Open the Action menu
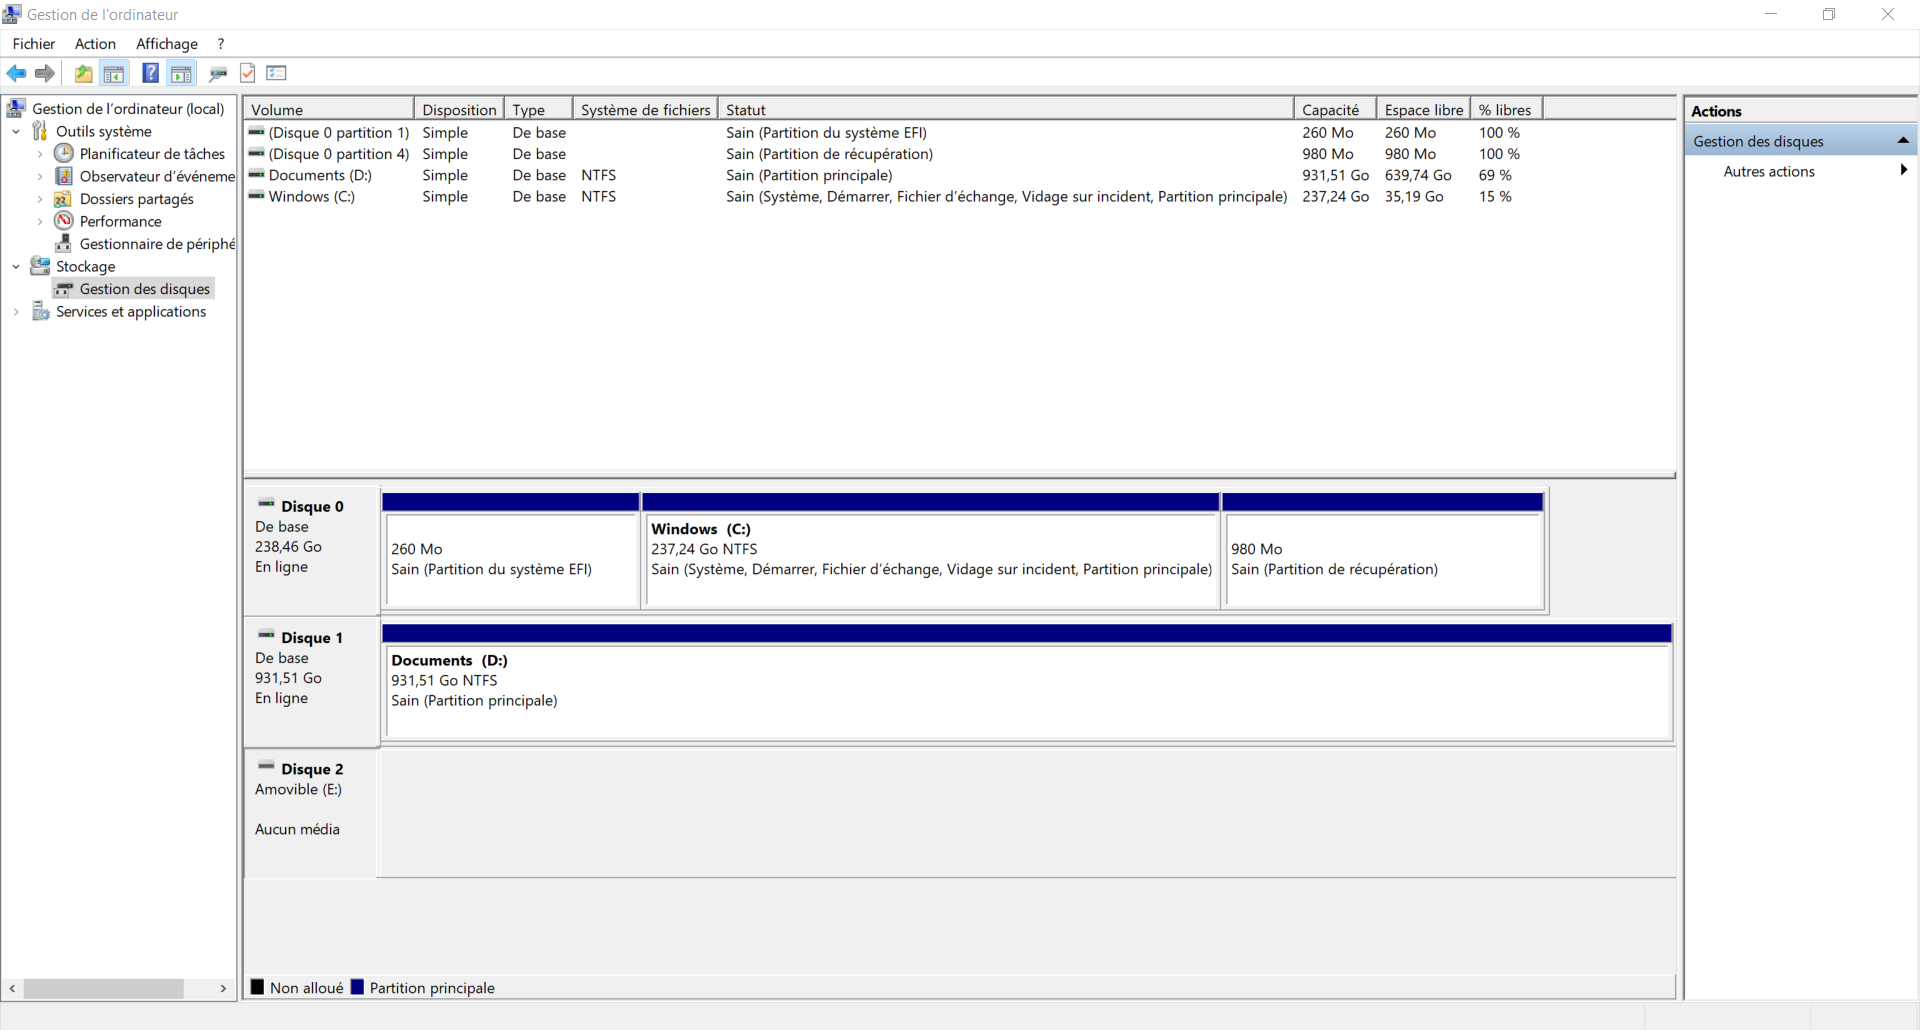 (x=95, y=44)
